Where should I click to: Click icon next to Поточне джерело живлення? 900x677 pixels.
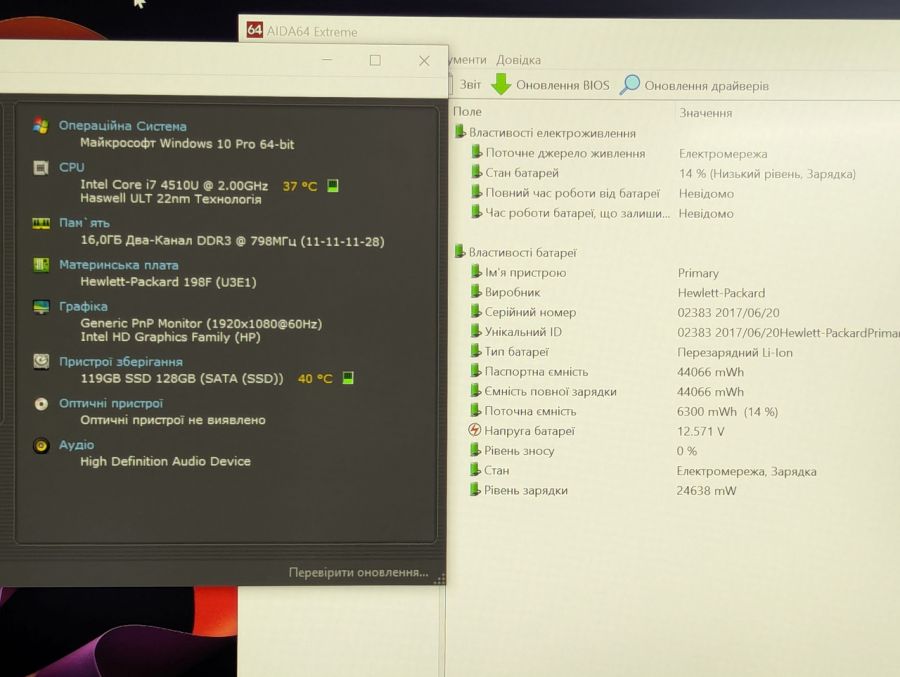476,152
